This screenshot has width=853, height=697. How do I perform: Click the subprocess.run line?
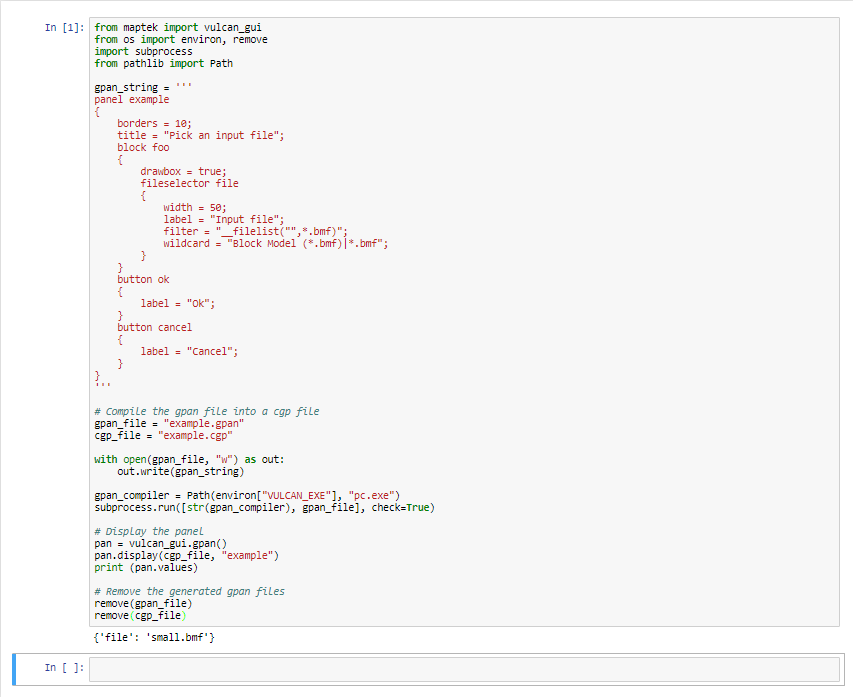coord(264,508)
